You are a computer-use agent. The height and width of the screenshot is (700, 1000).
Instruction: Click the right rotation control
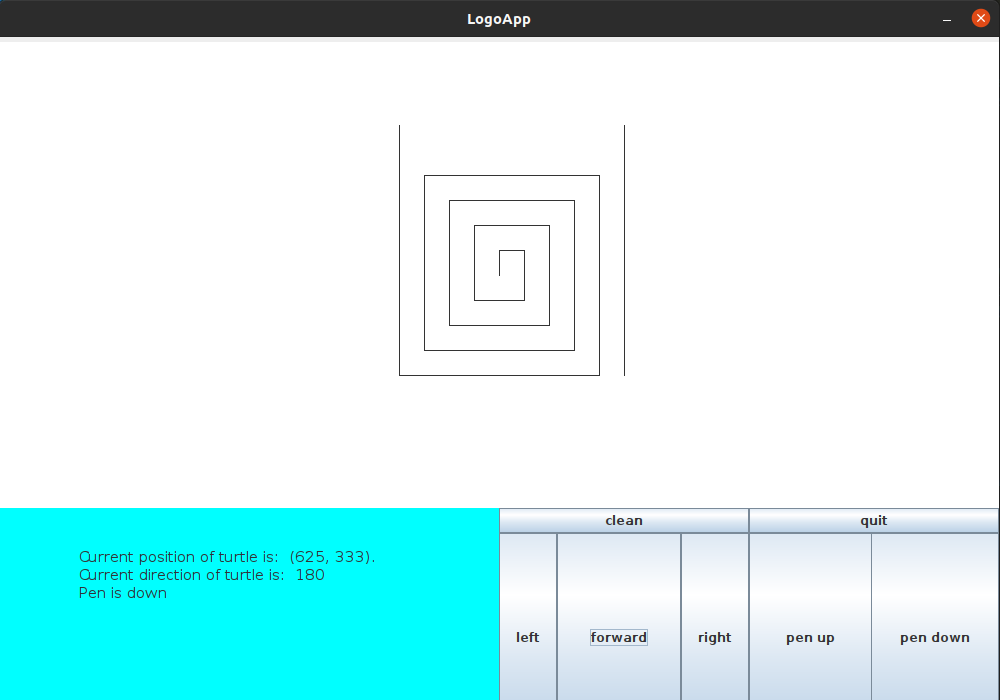point(714,637)
